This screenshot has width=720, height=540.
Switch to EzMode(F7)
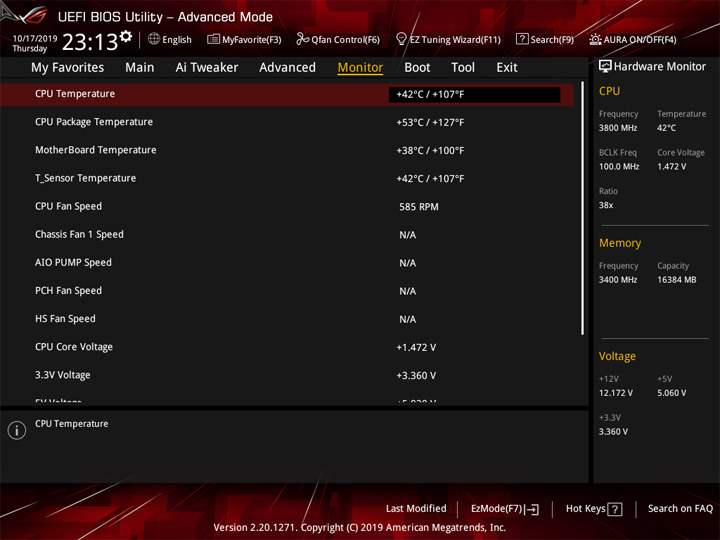pyautogui.click(x=505, y=509)
